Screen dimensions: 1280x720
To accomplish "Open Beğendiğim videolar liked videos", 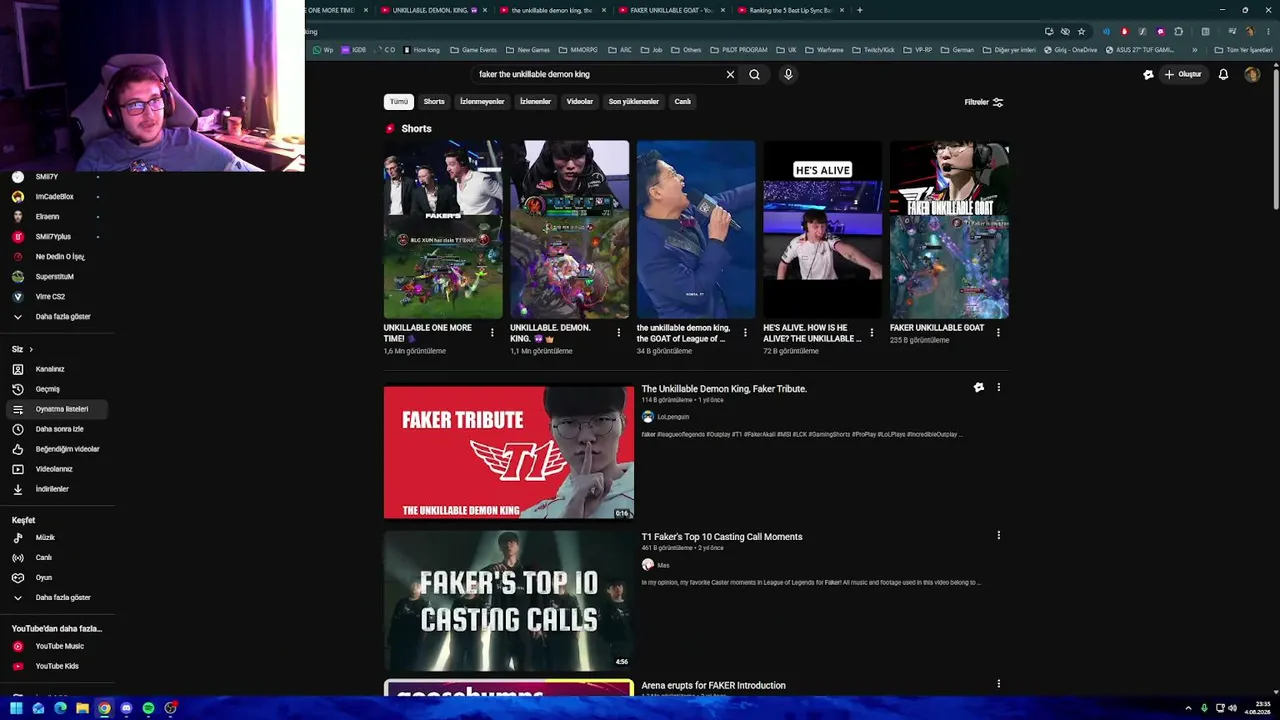I will click(57, 449).
